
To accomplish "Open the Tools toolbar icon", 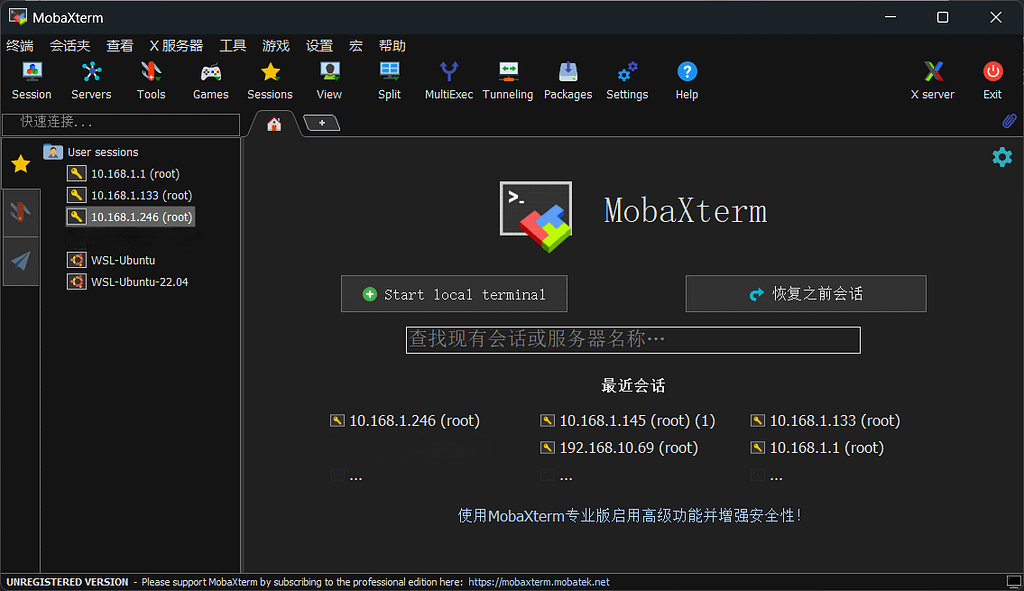I will (151, 80).
